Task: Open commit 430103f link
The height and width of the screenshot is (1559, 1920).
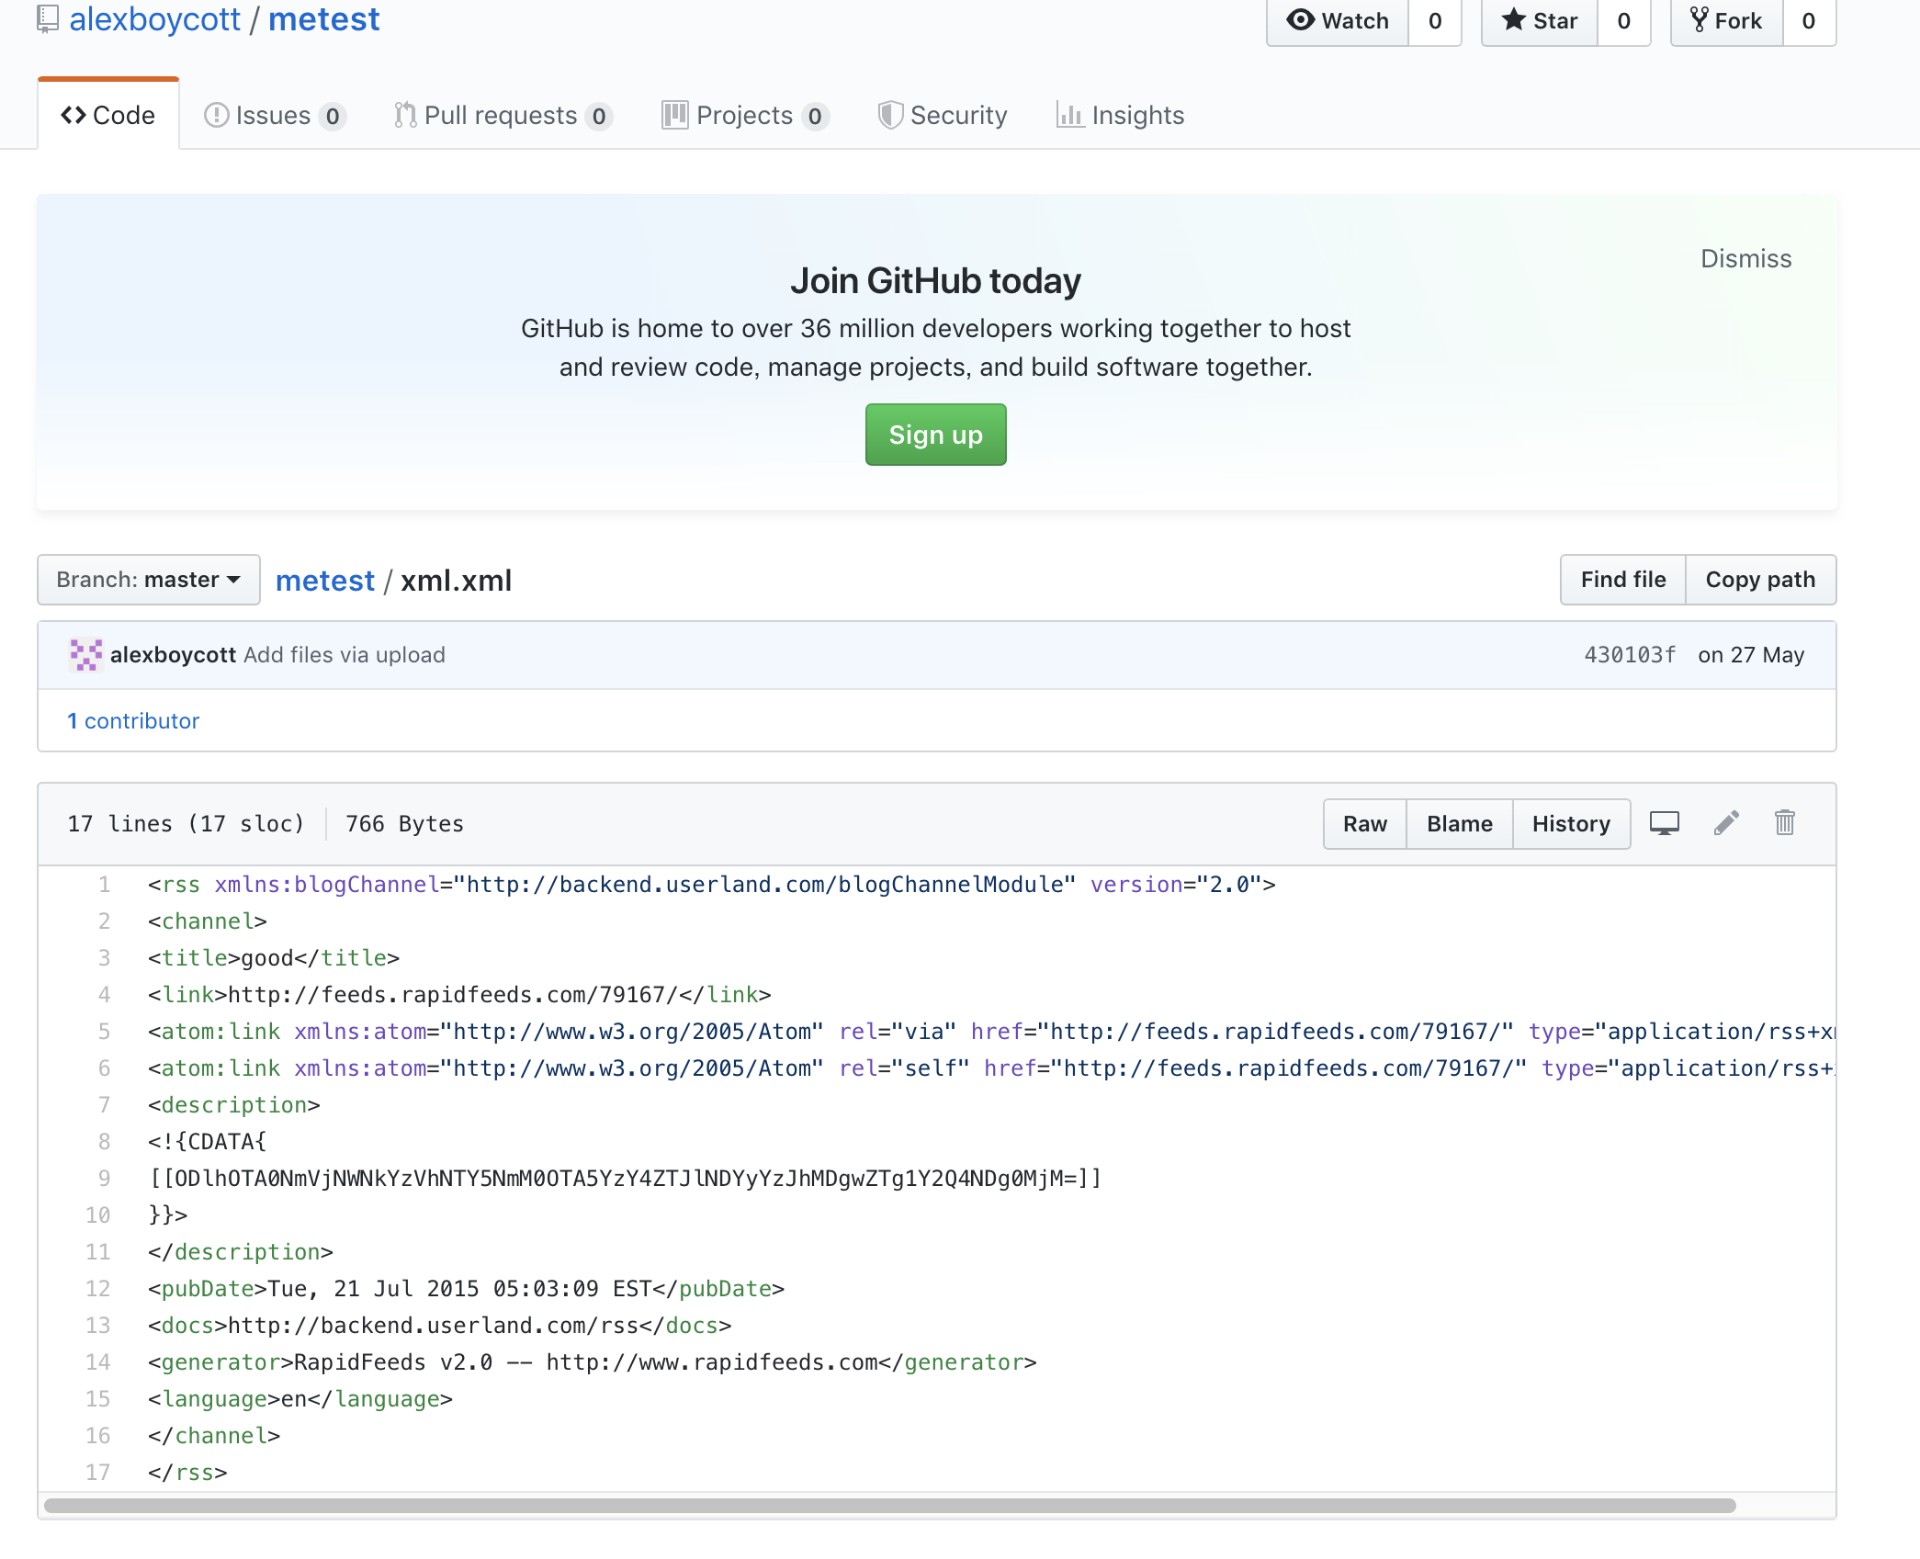Action: coord(1629,655)
